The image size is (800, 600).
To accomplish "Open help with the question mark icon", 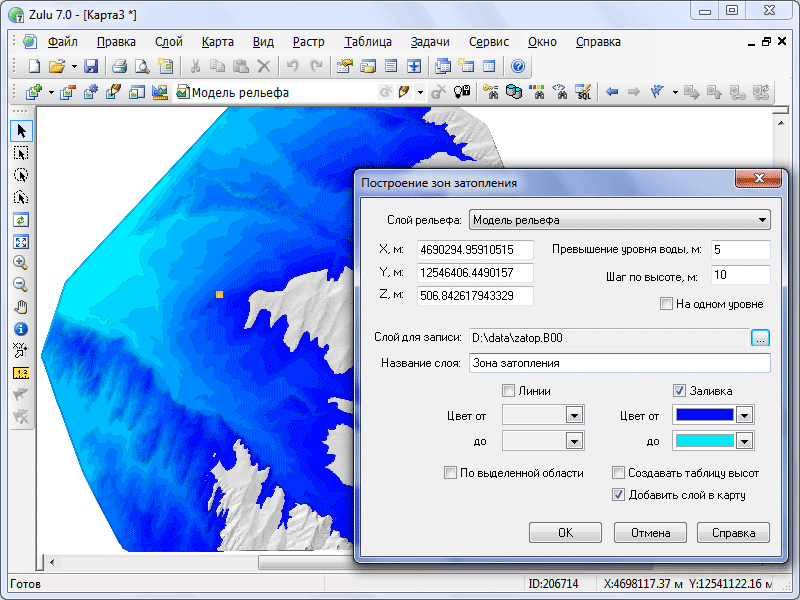I will click(518, 67).
